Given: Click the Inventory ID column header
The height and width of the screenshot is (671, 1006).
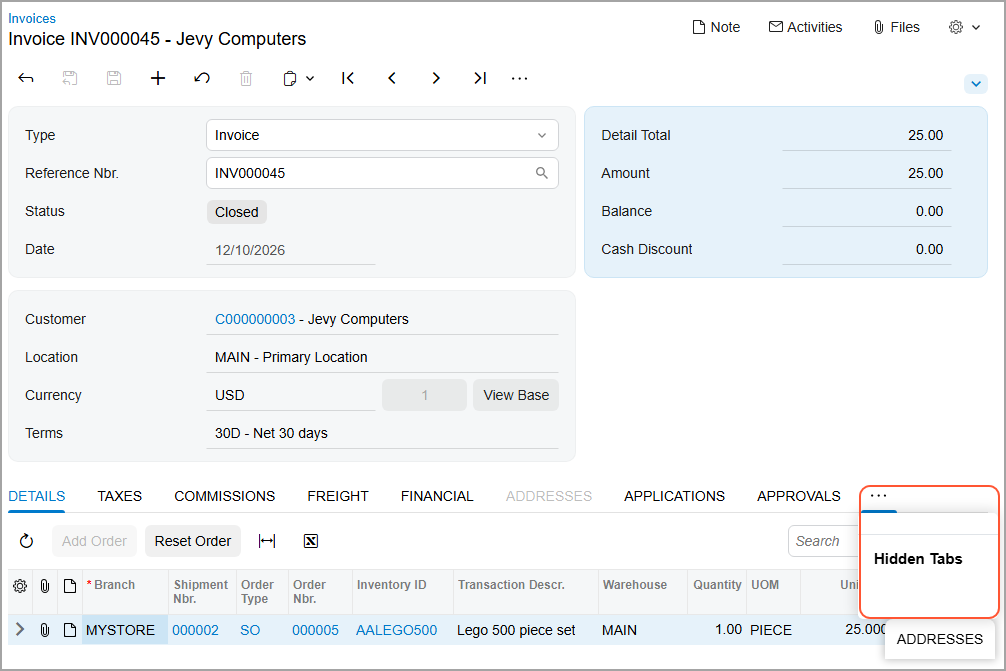Looking at the screenshot, I should click(x=402, y=591).
